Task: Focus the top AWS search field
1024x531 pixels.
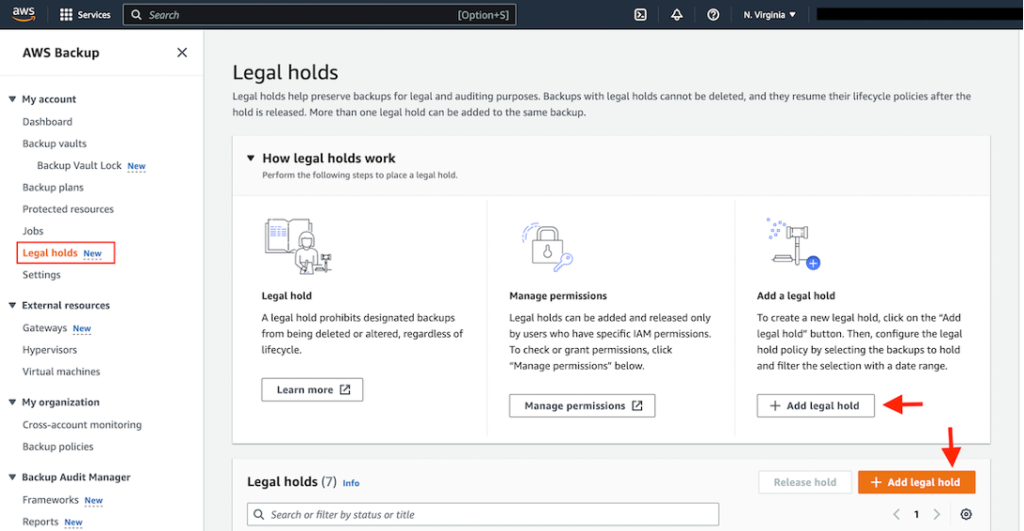Action: tap(319, 14)
